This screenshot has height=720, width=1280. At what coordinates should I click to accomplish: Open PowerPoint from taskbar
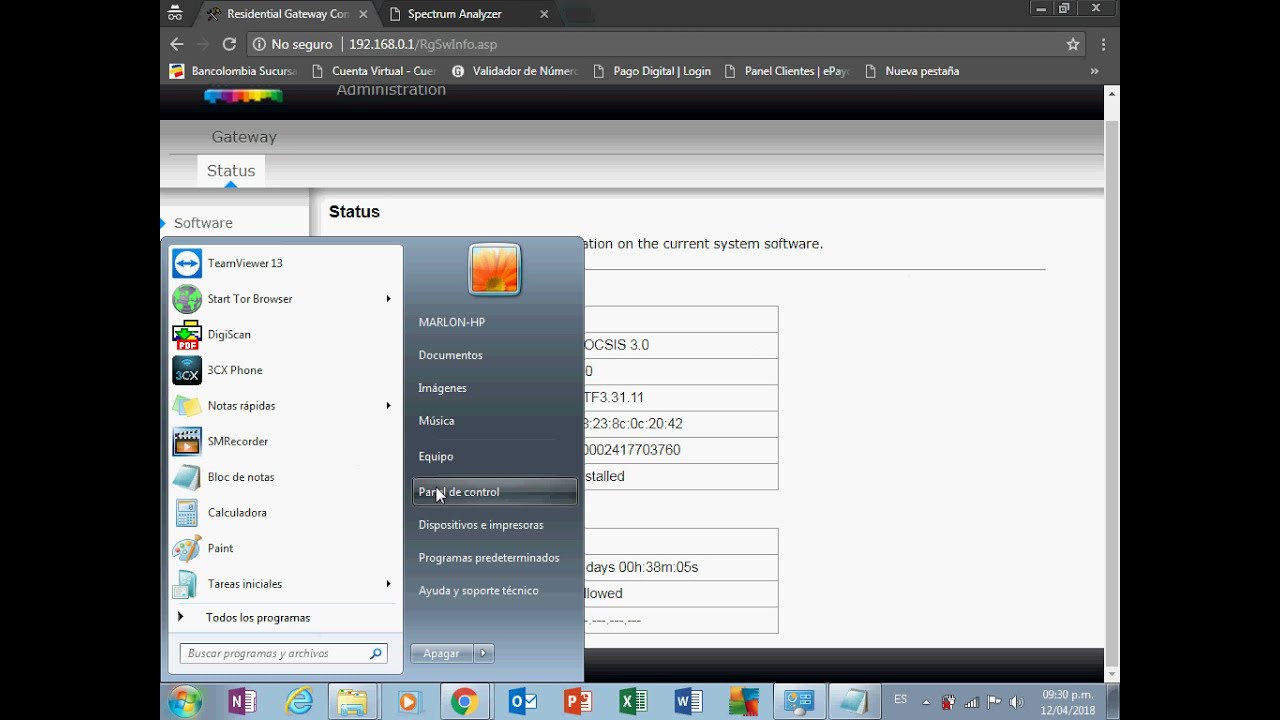coord(578,702)
